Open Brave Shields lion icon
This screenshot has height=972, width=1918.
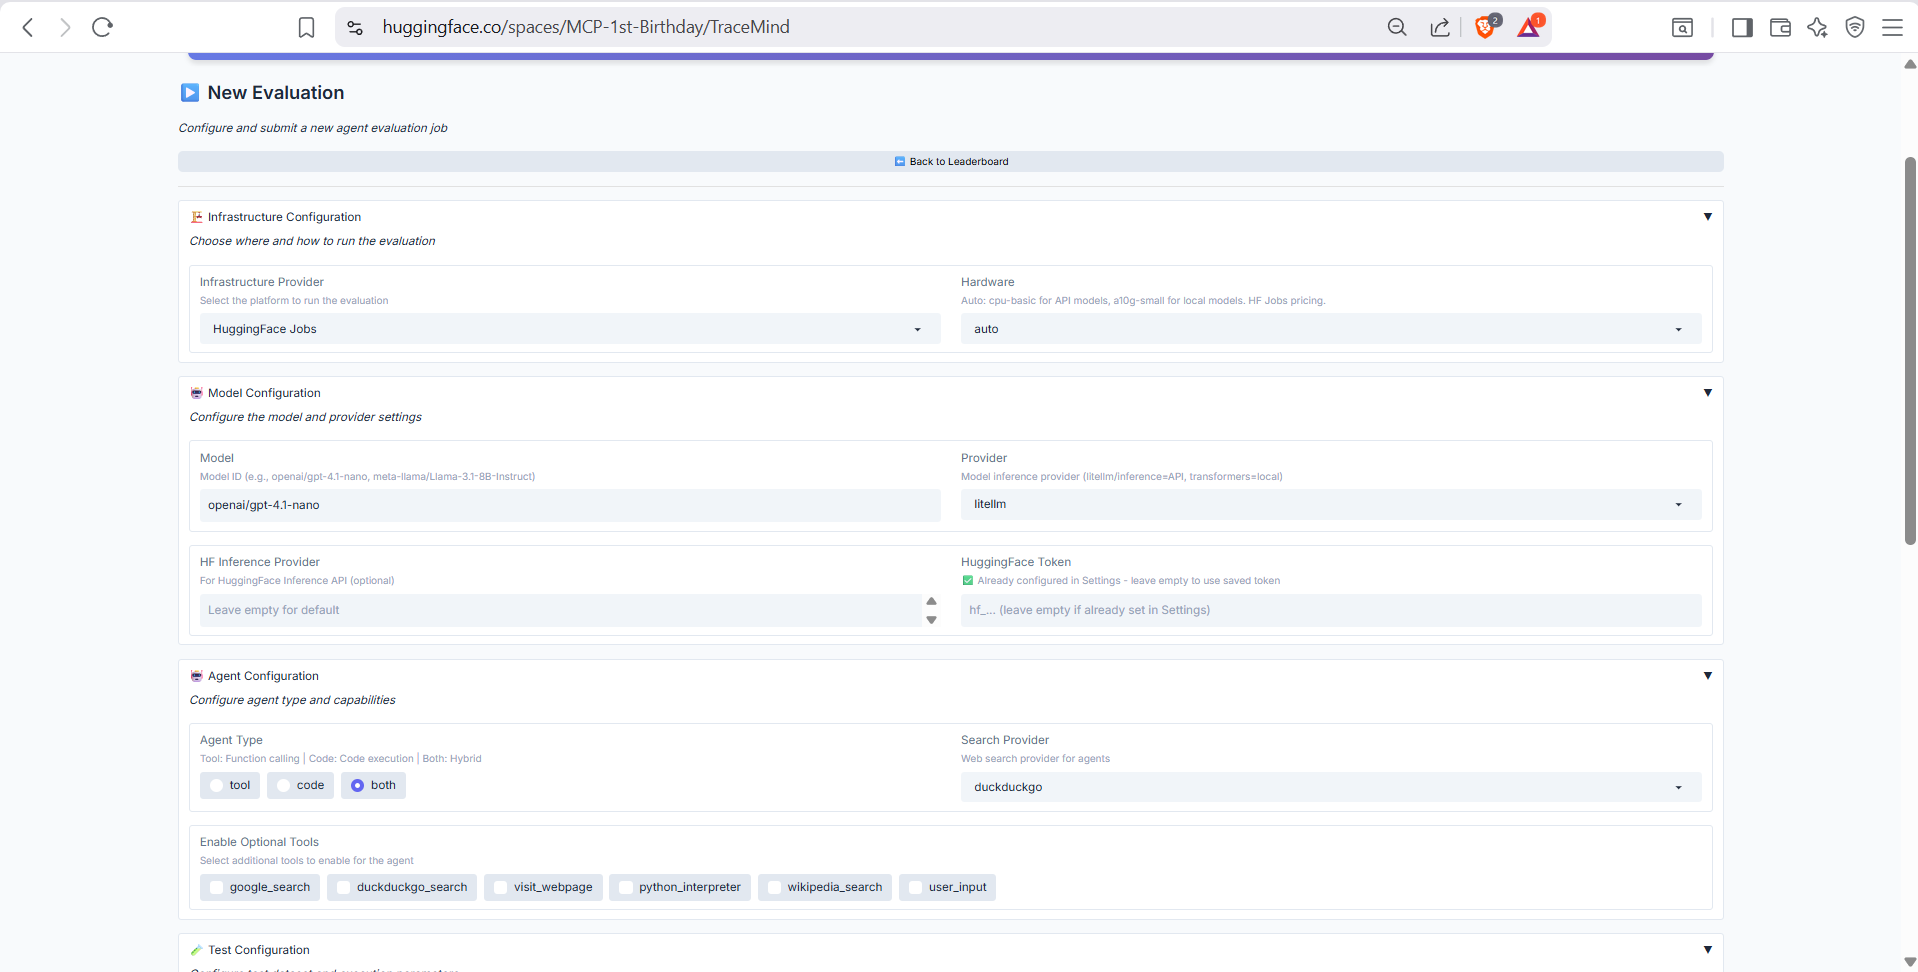click(1486, 26)
